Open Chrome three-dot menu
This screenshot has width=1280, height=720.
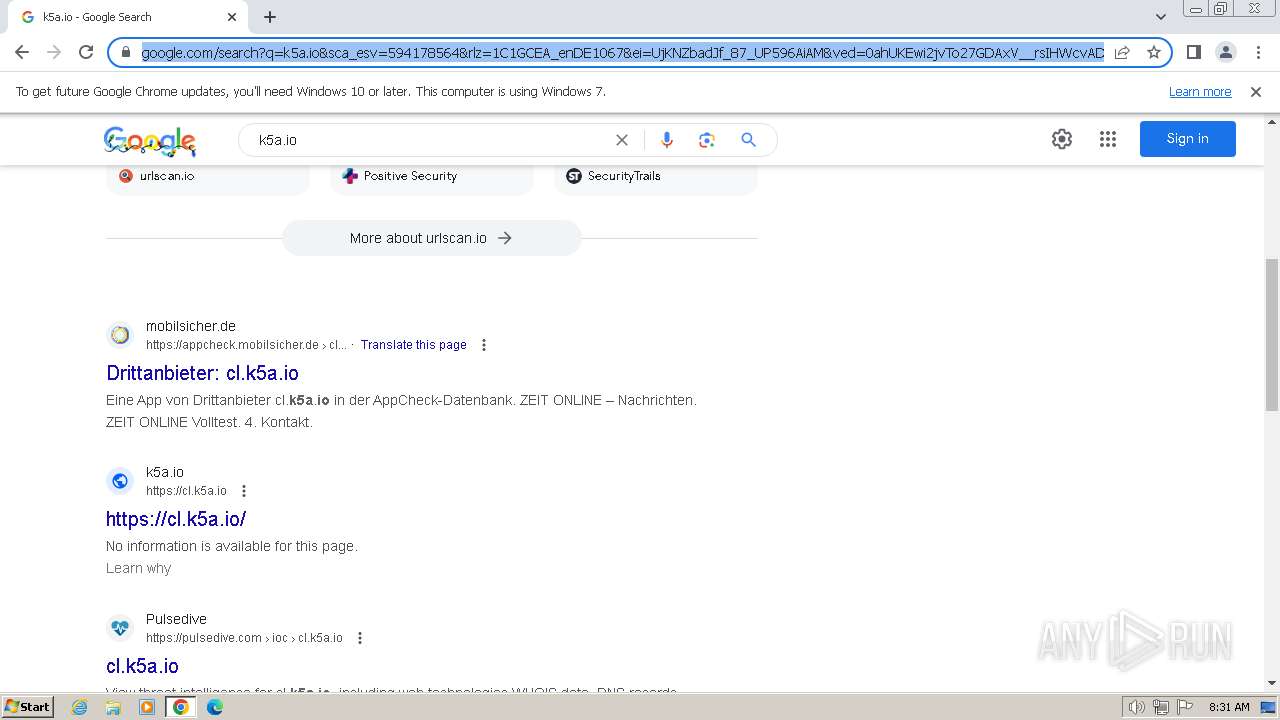tap(1258, 52)
